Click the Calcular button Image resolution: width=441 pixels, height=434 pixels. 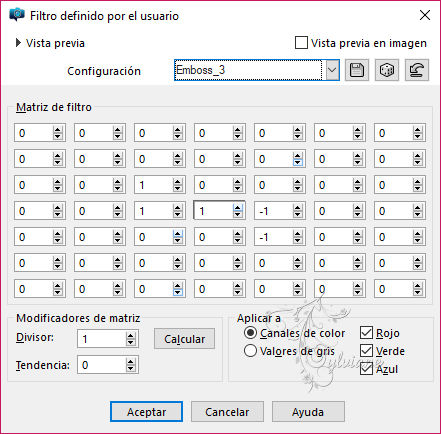184,339
